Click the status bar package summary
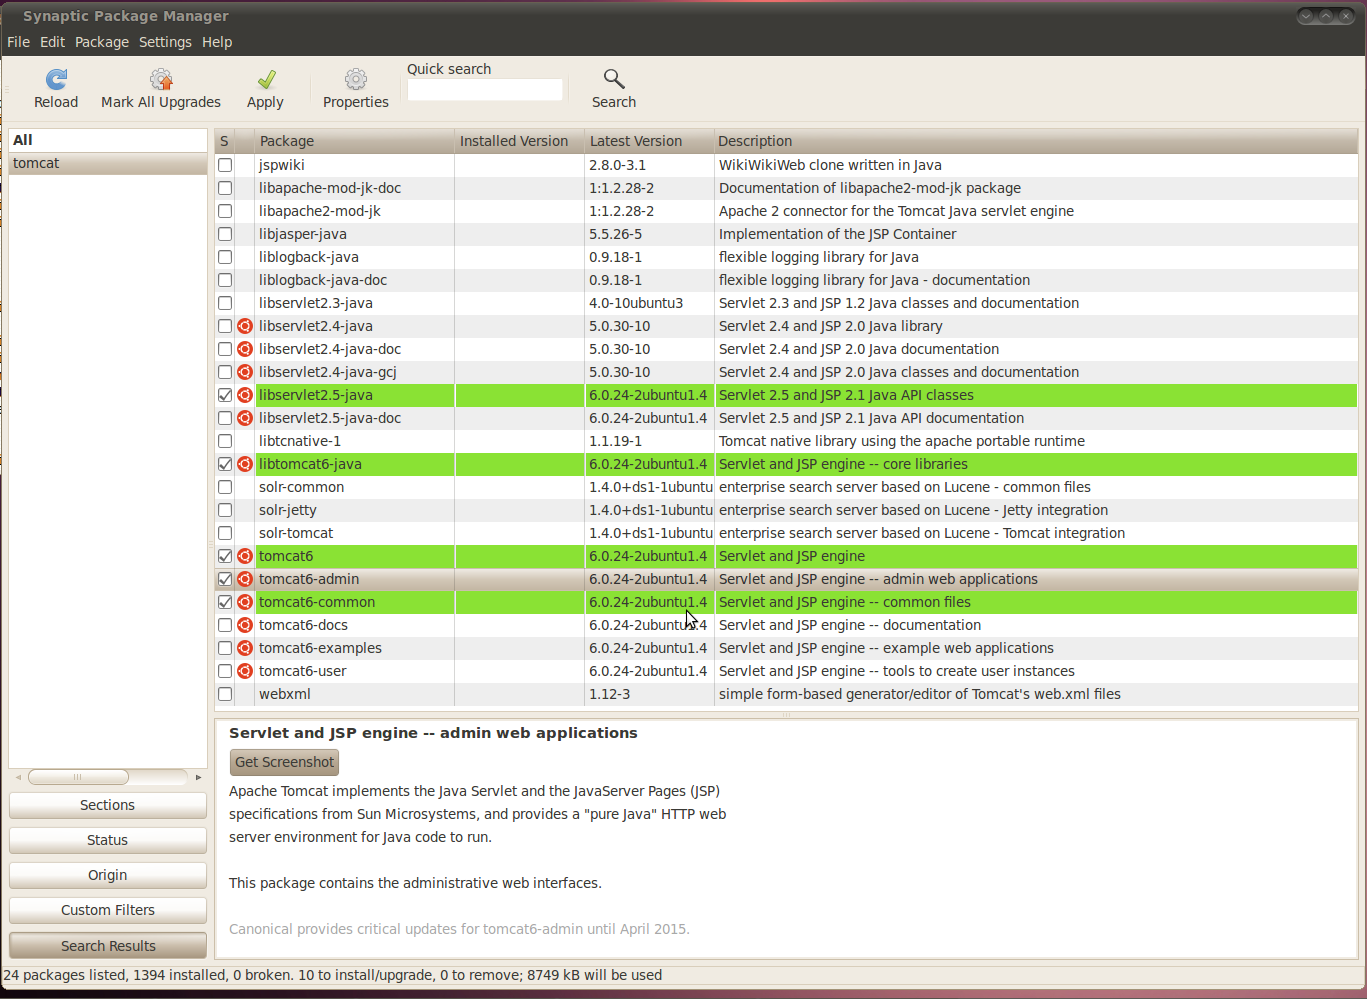The height and width of the screenshot is (999, 1367). point(333,975)
